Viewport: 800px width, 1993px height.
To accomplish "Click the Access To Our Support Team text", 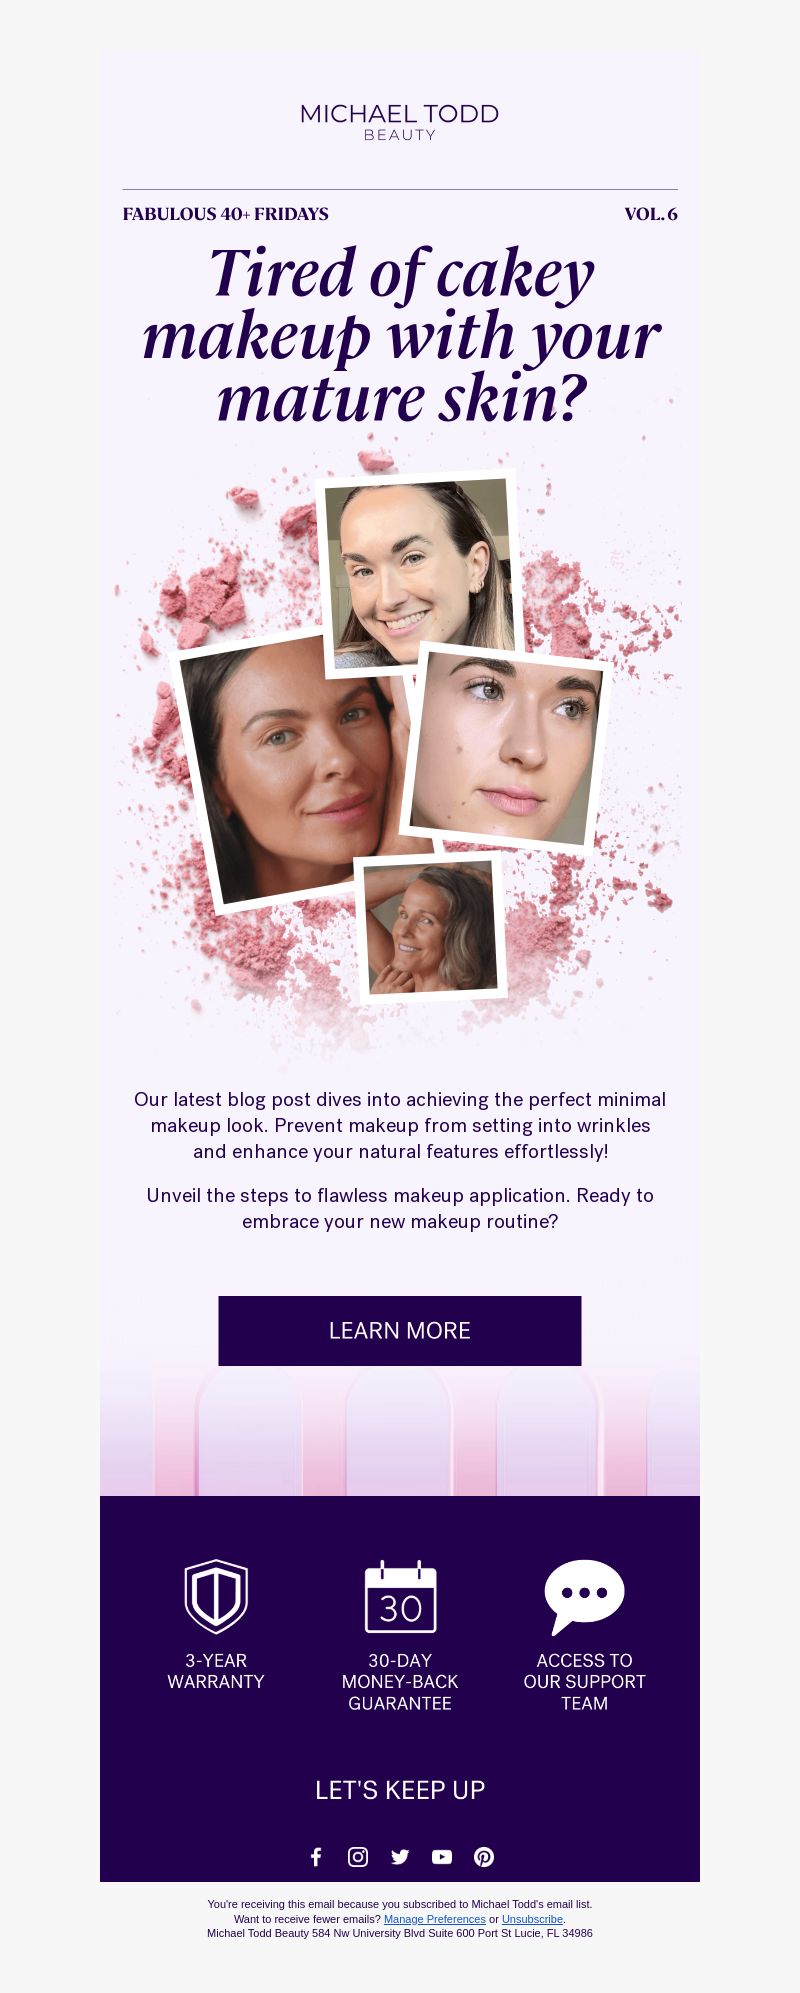I will (584, 1682).
